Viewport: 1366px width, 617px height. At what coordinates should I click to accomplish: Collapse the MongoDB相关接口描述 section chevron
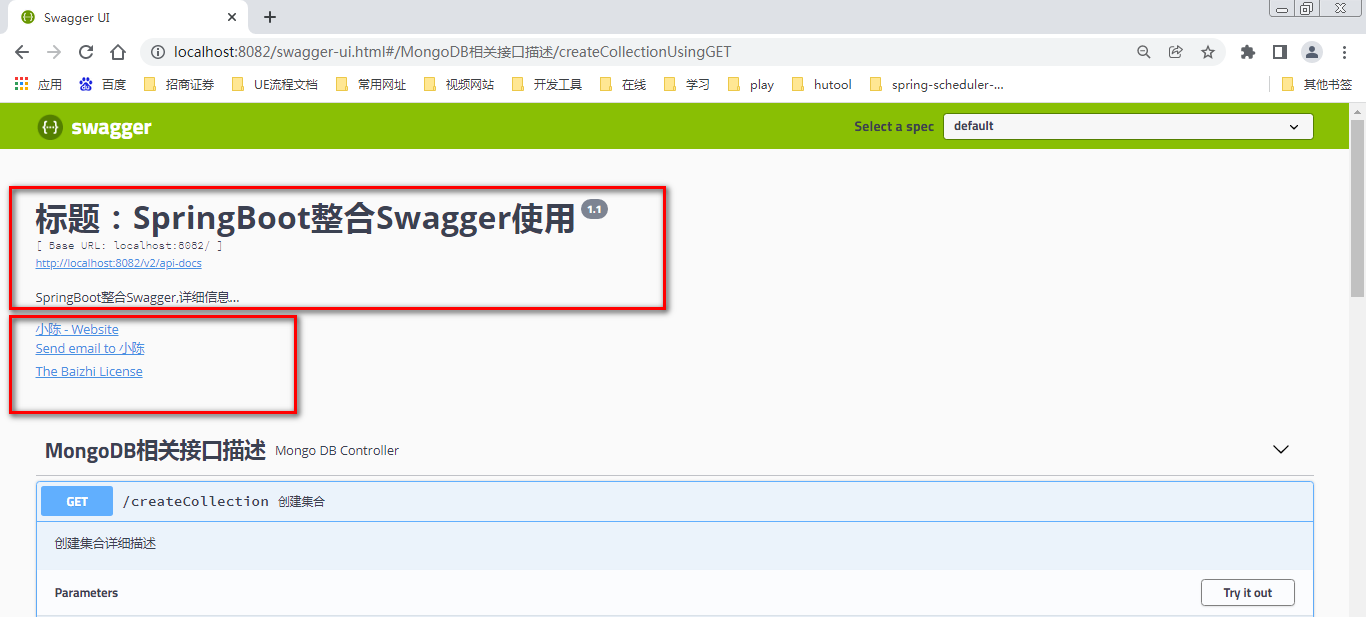coord(1281,450)
